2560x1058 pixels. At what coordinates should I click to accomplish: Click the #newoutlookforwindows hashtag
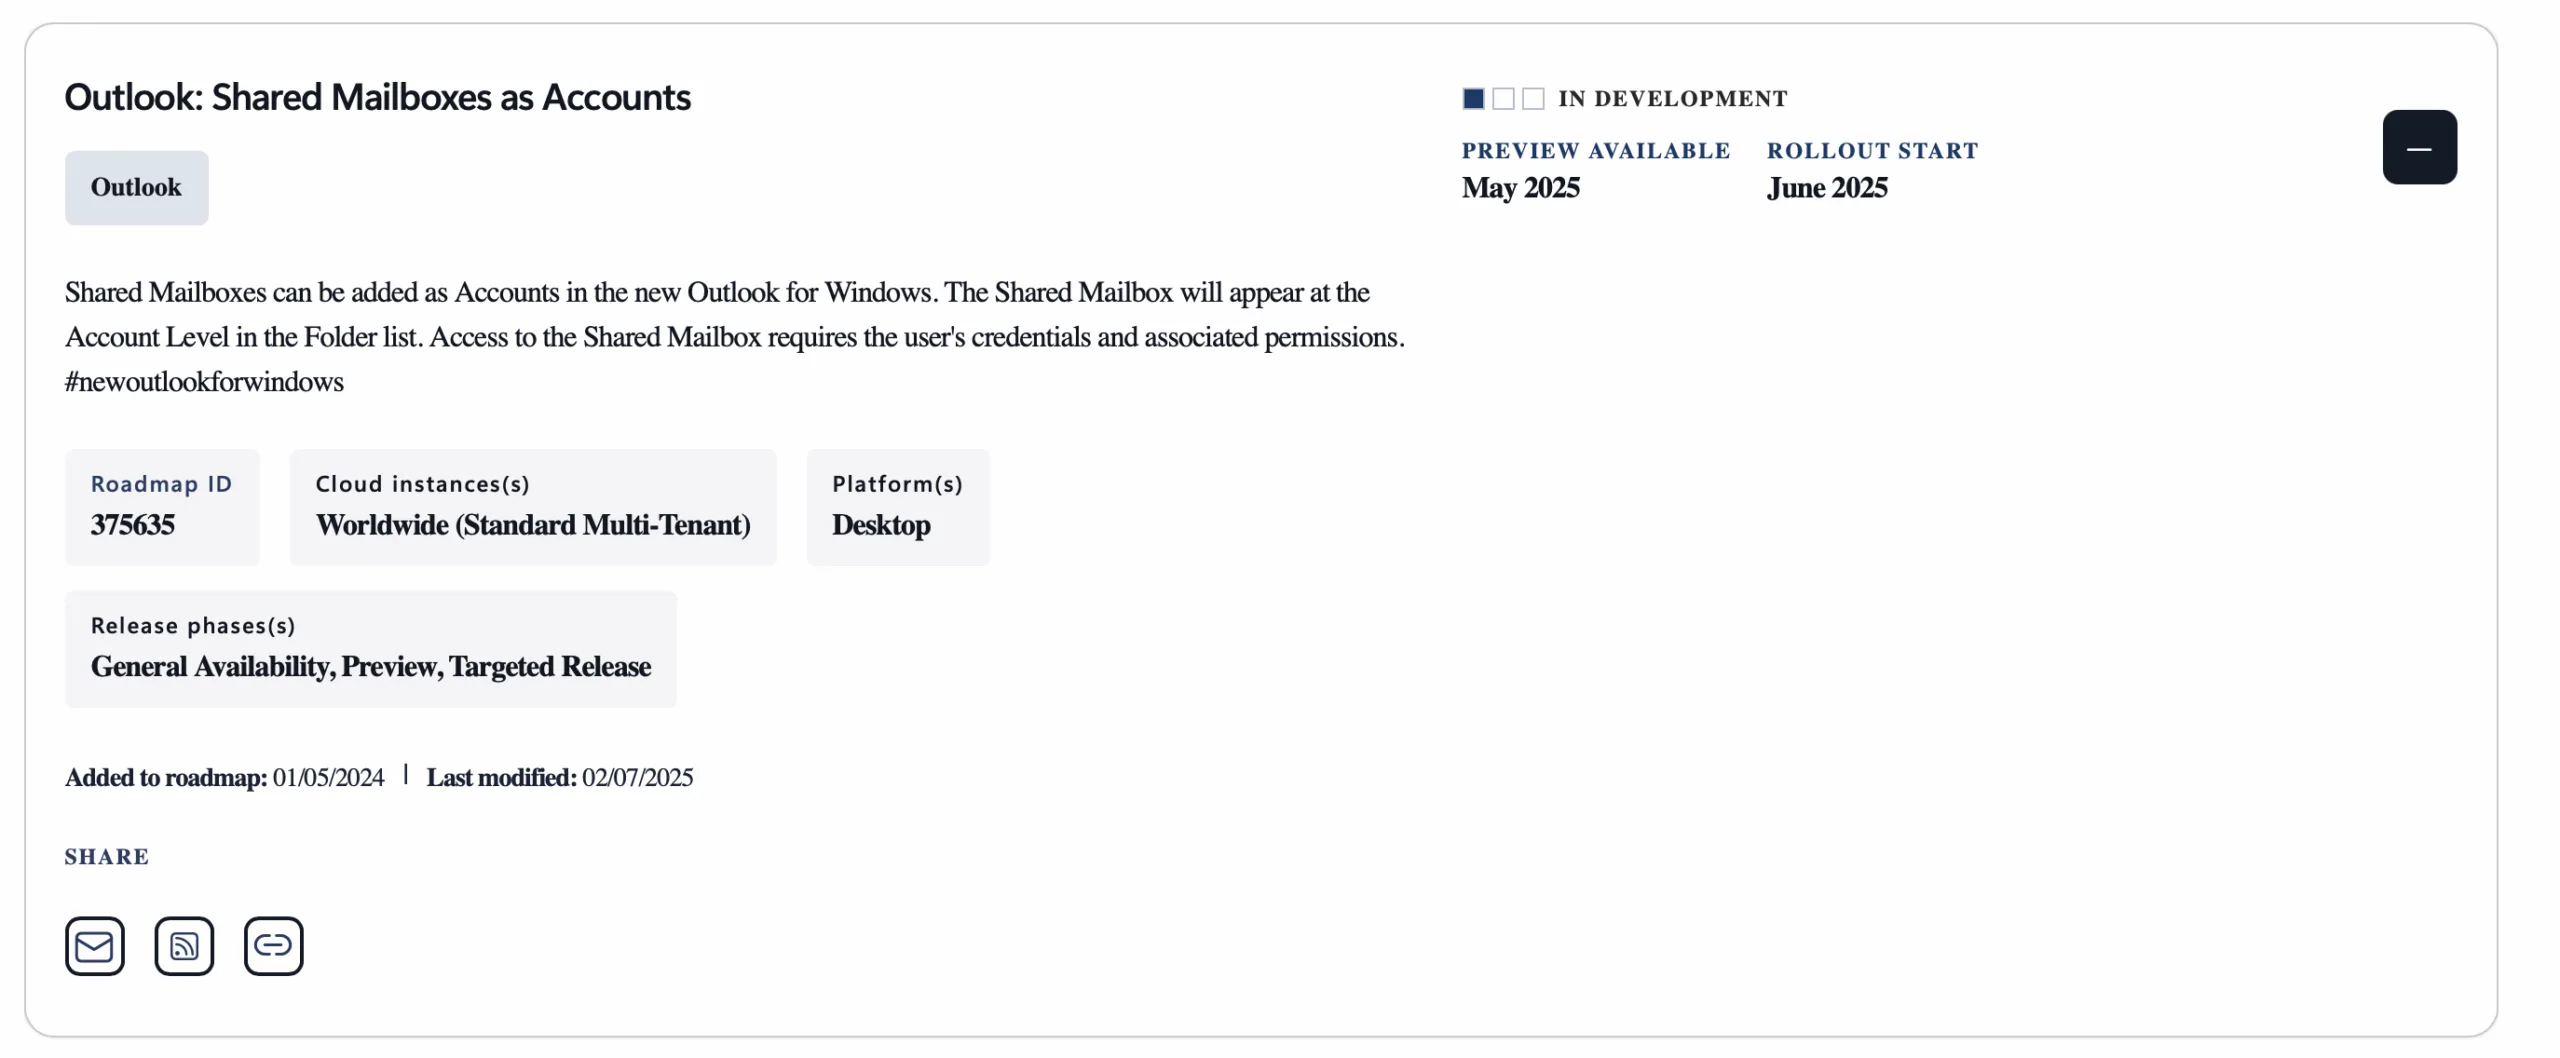204,382
